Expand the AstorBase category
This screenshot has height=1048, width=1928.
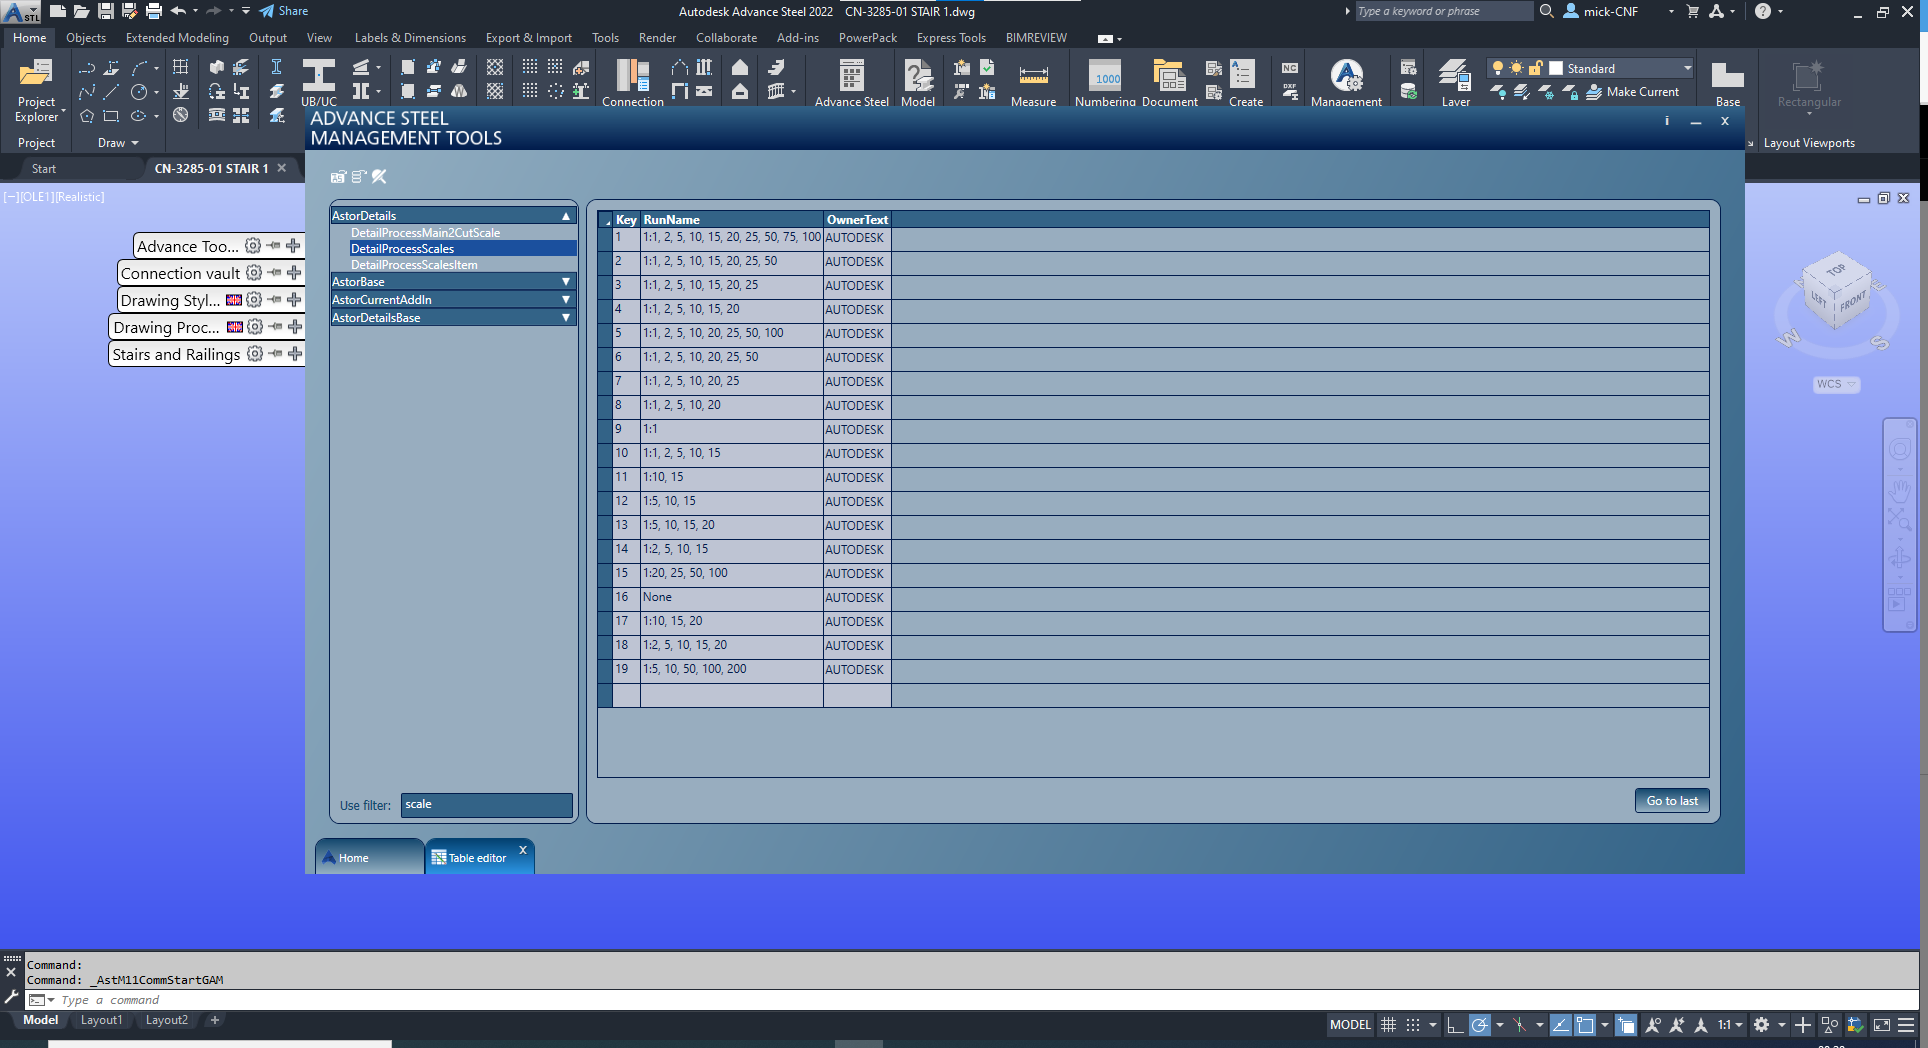pyautogui.click(x=566, y=282)
